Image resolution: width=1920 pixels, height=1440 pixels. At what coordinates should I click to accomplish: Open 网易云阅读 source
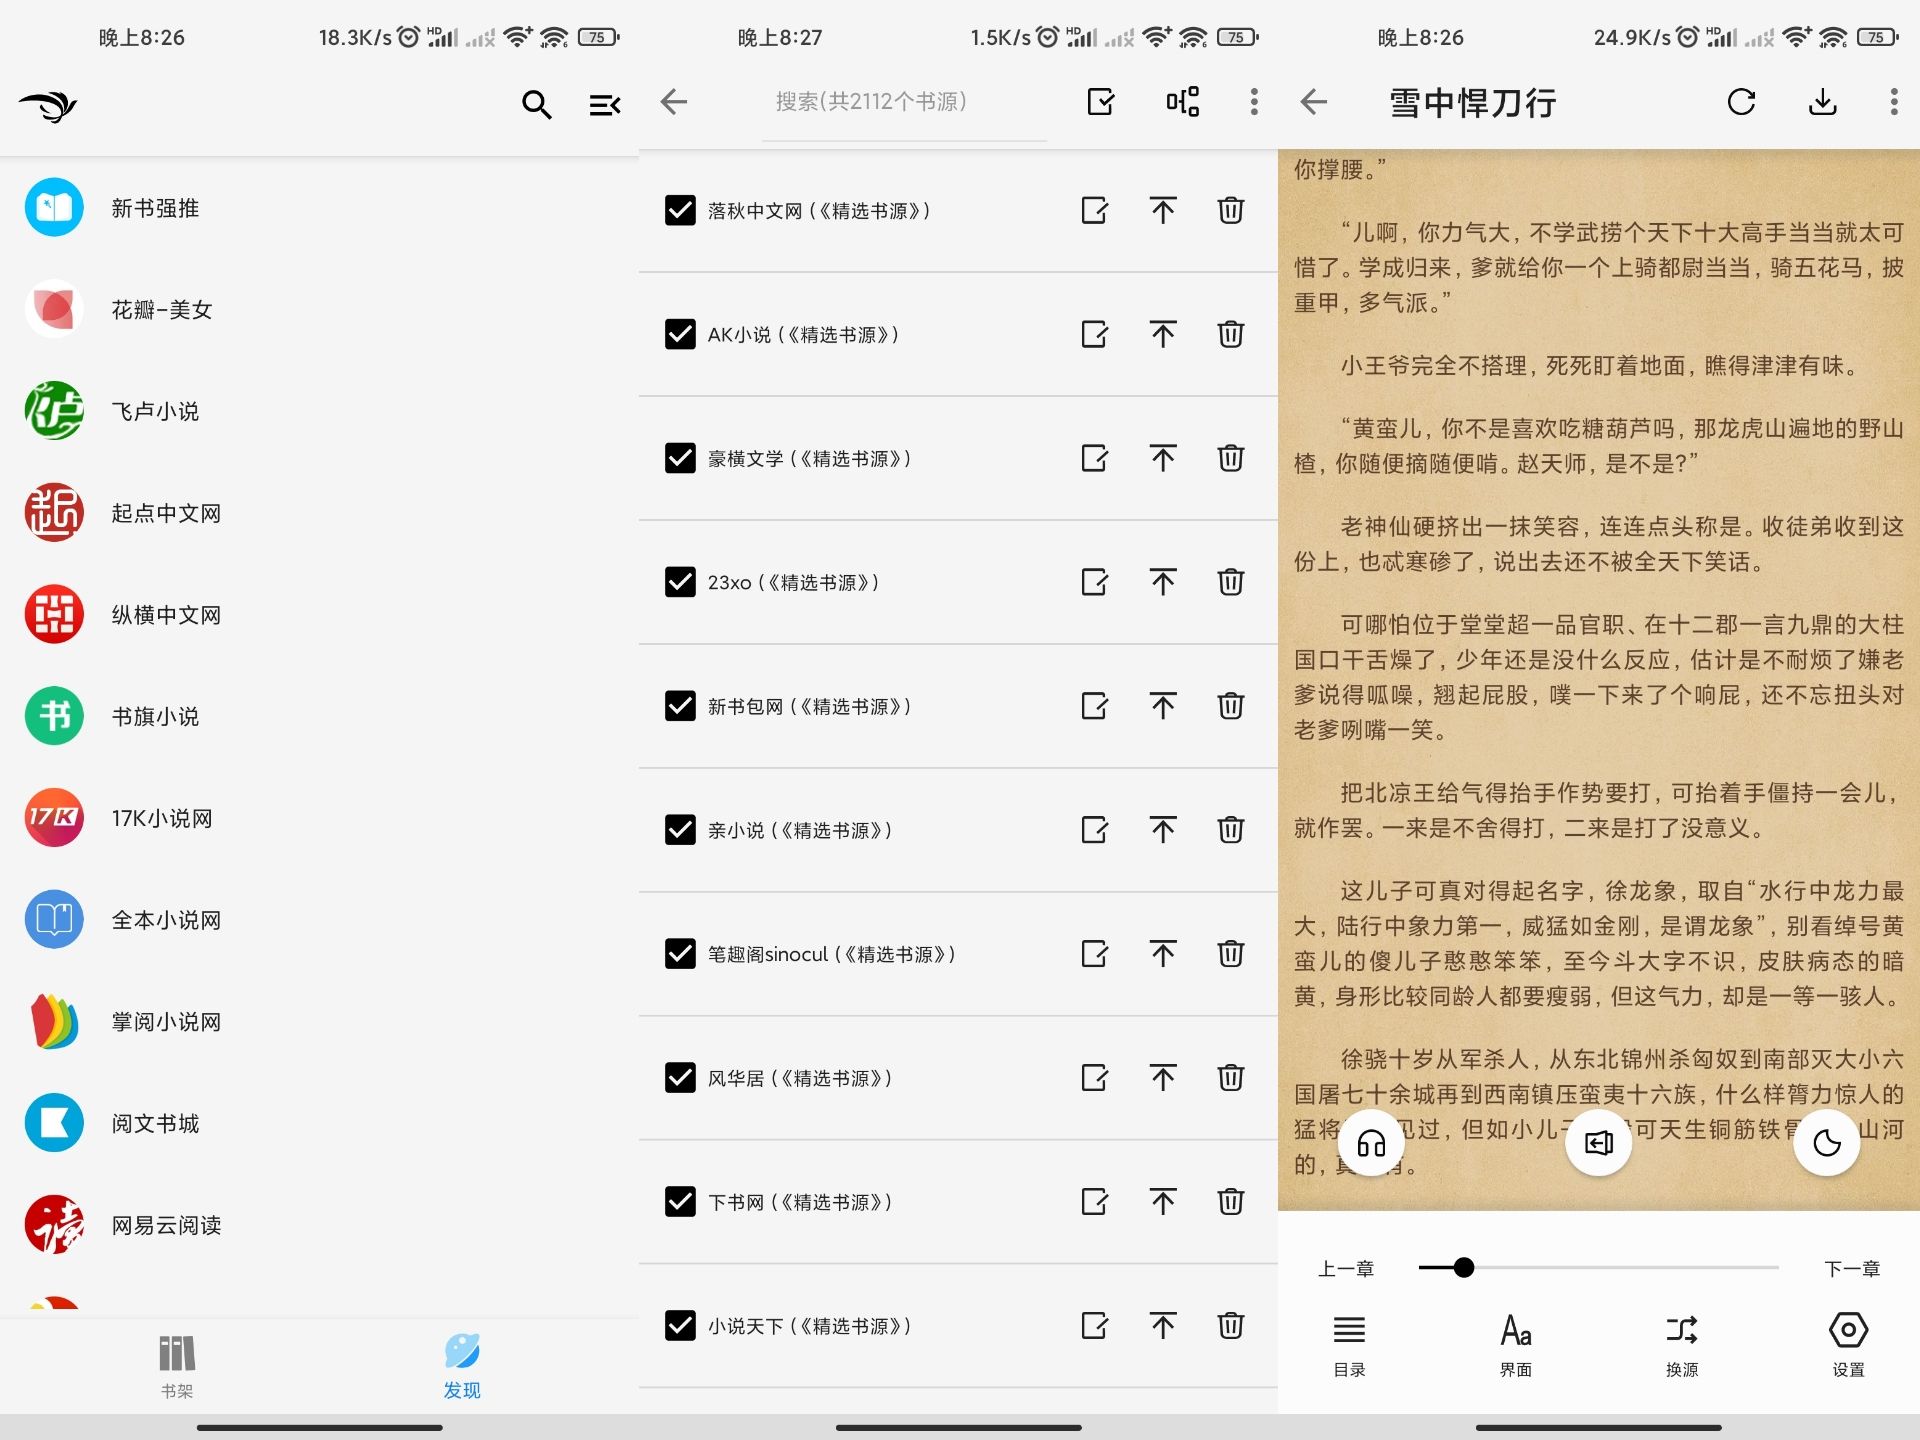(x=319, y=1225)
